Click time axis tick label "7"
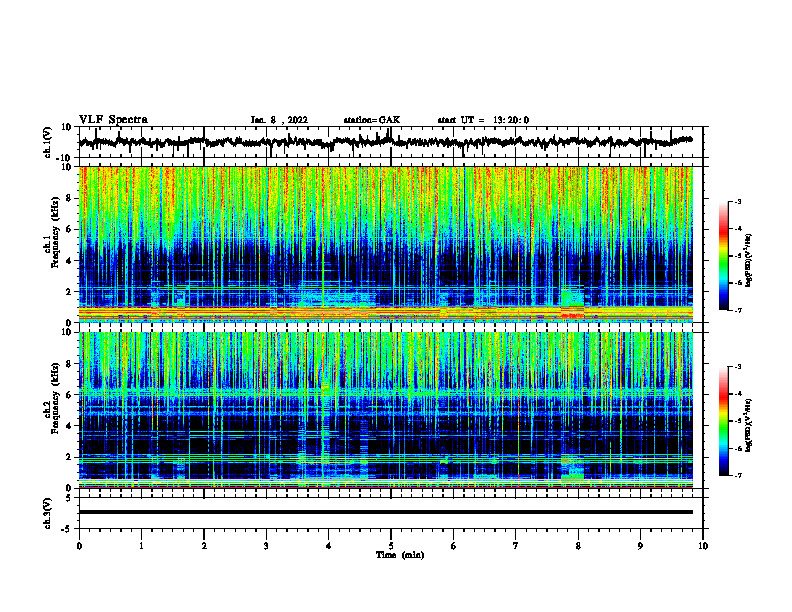 tap(516, 546)
